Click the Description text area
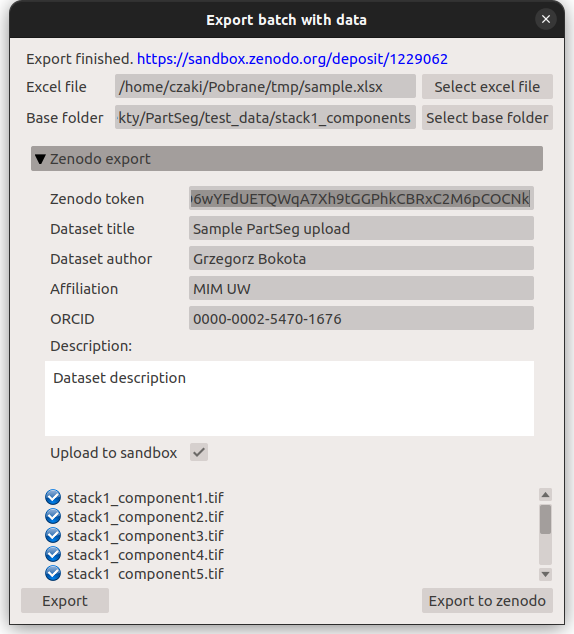The width and height of the screenshot is (574, 634). pyautogui.click(x=289, y=398)
